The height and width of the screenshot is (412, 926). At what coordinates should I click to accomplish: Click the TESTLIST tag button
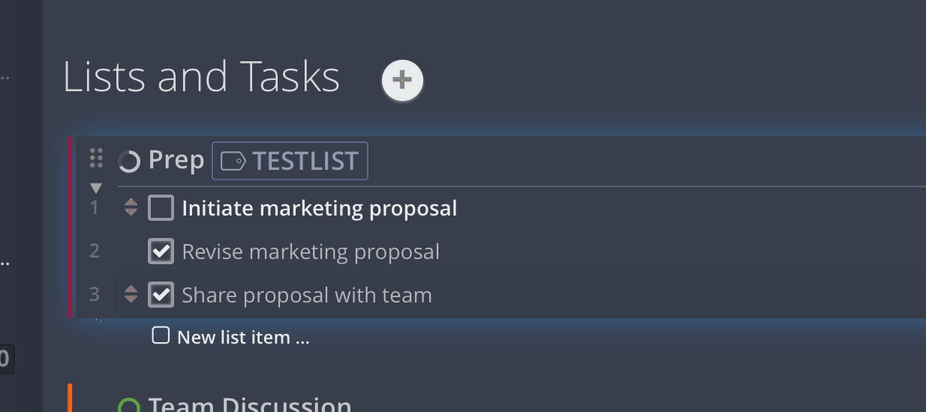[x=290, y=161]
